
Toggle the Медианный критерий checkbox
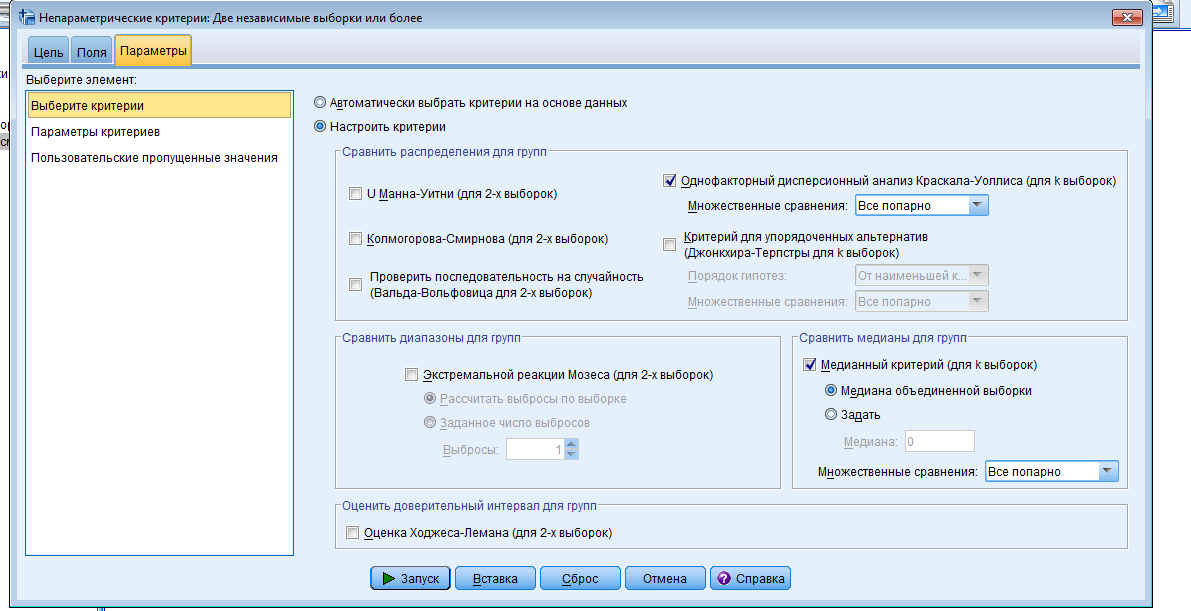[809, 365]
